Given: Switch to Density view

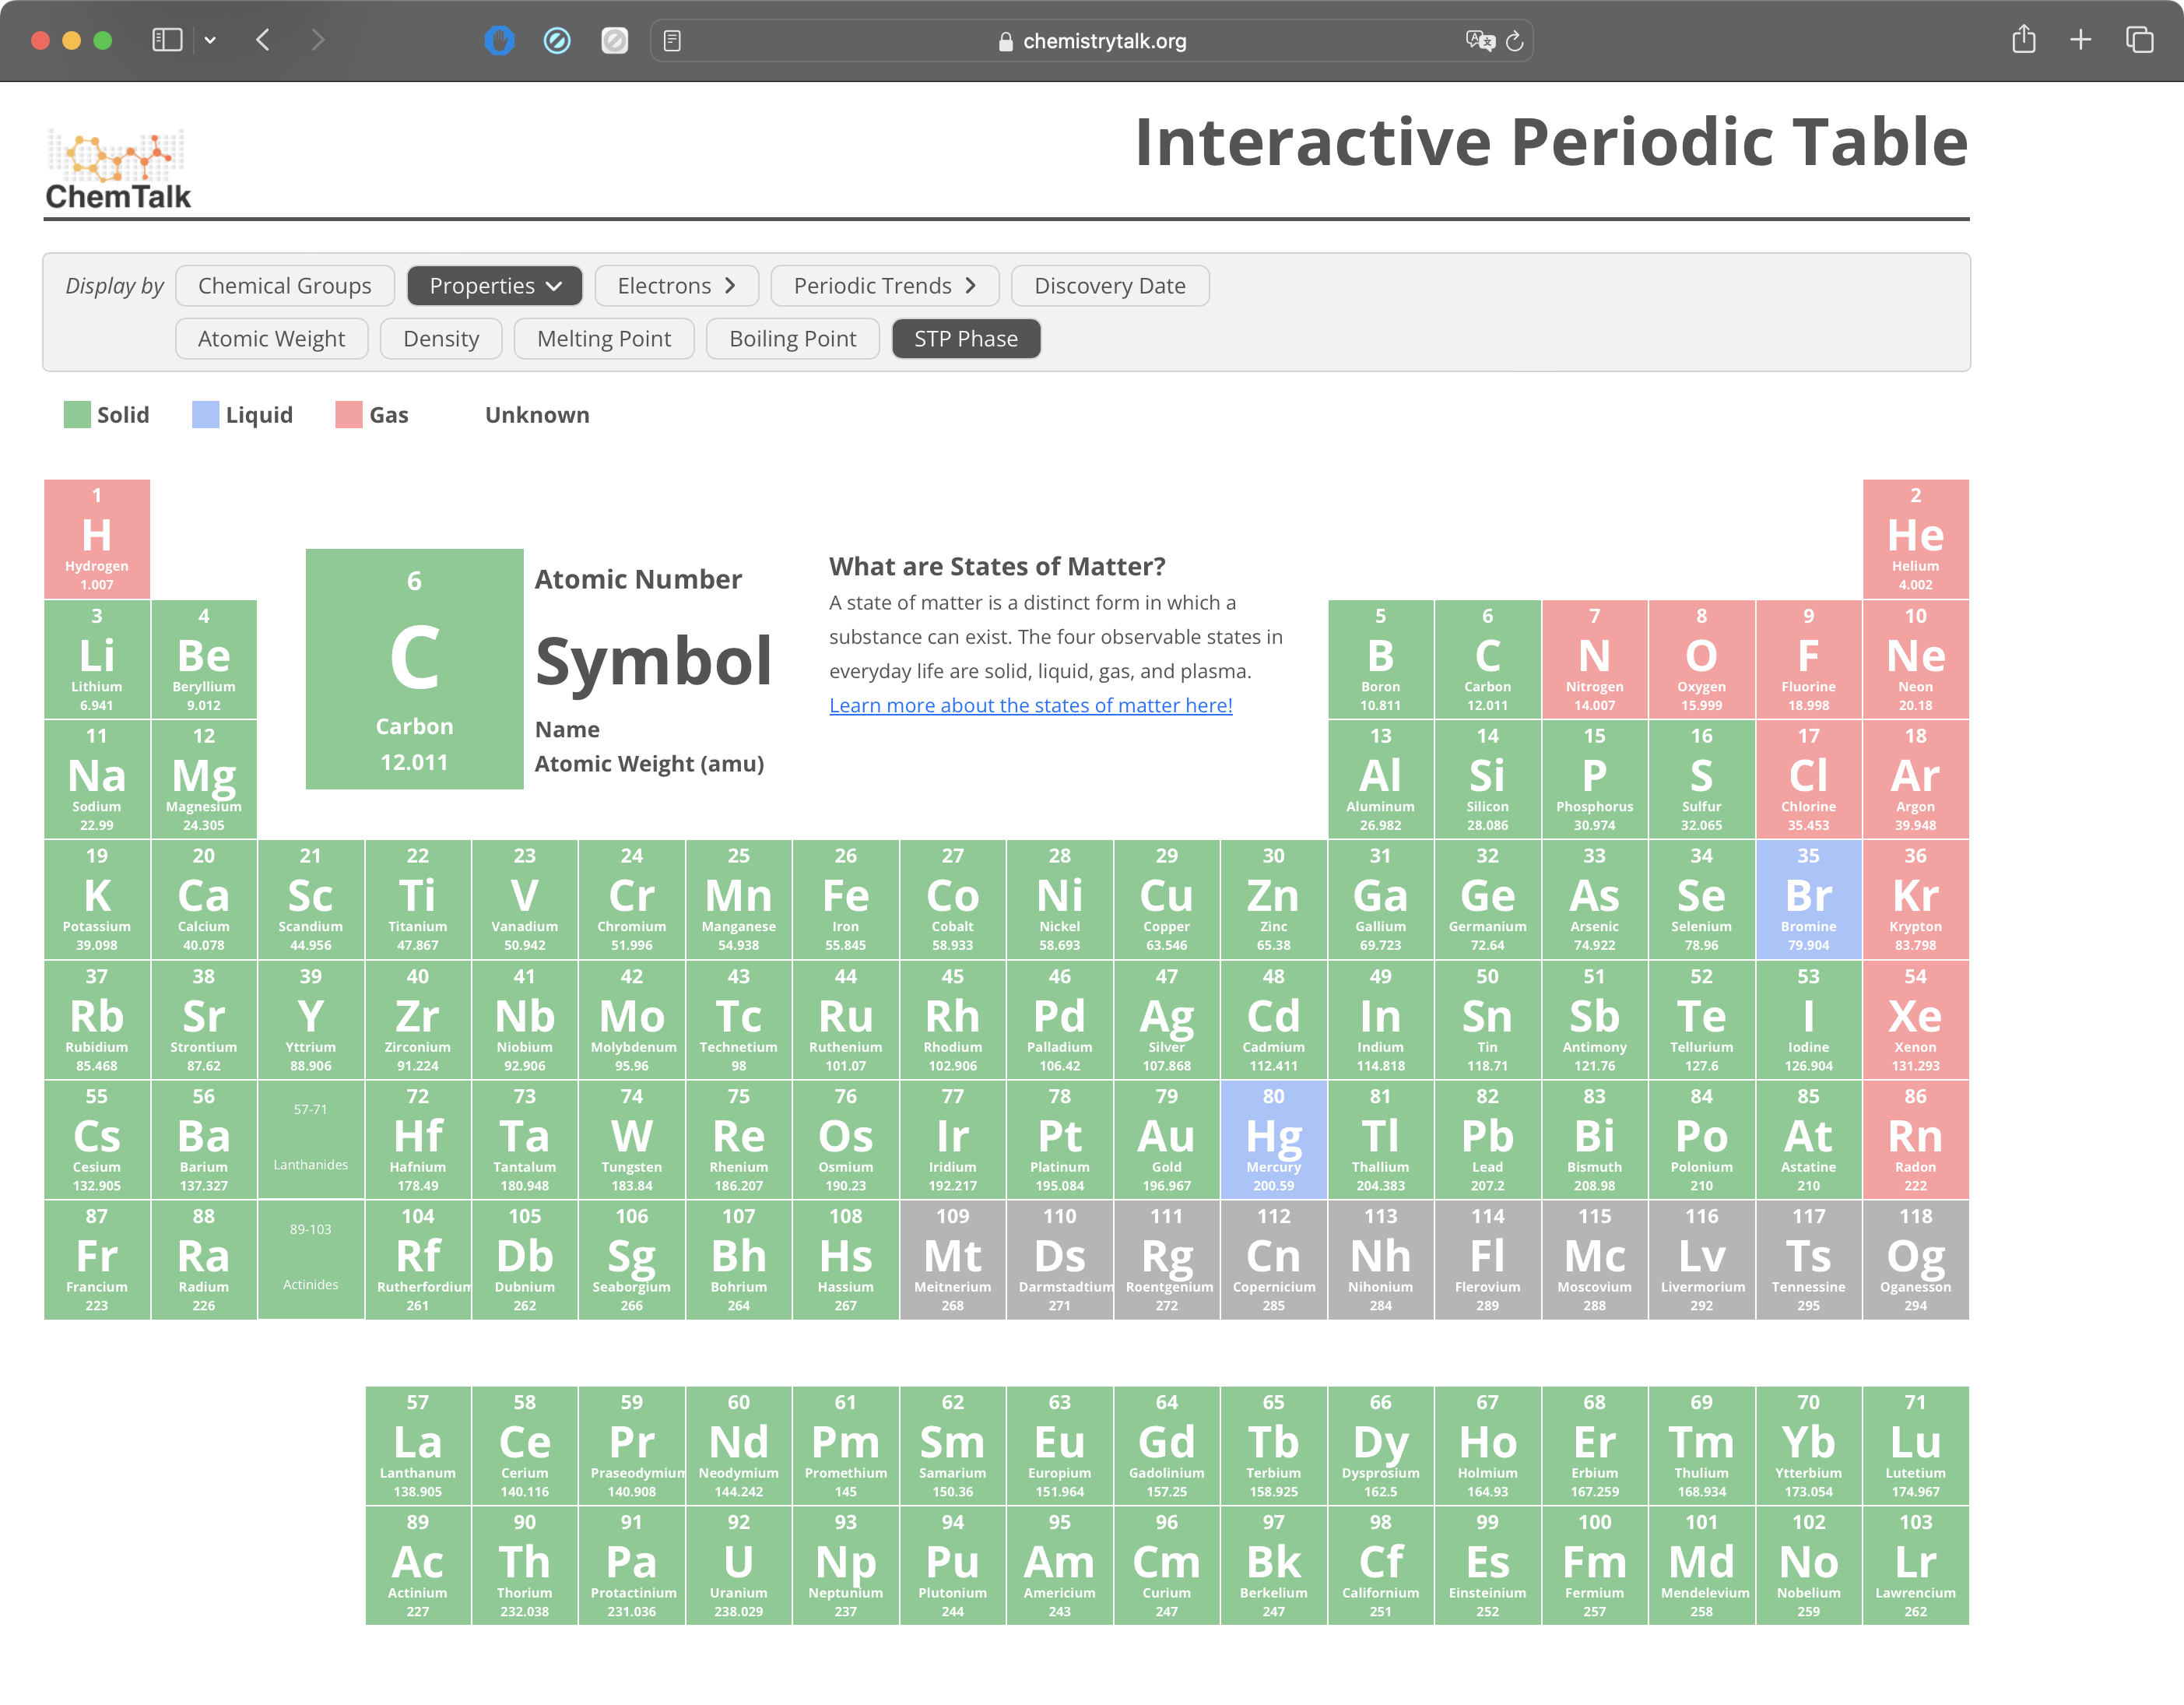Looking at the screenshot, I should click(x=441, y=339).
